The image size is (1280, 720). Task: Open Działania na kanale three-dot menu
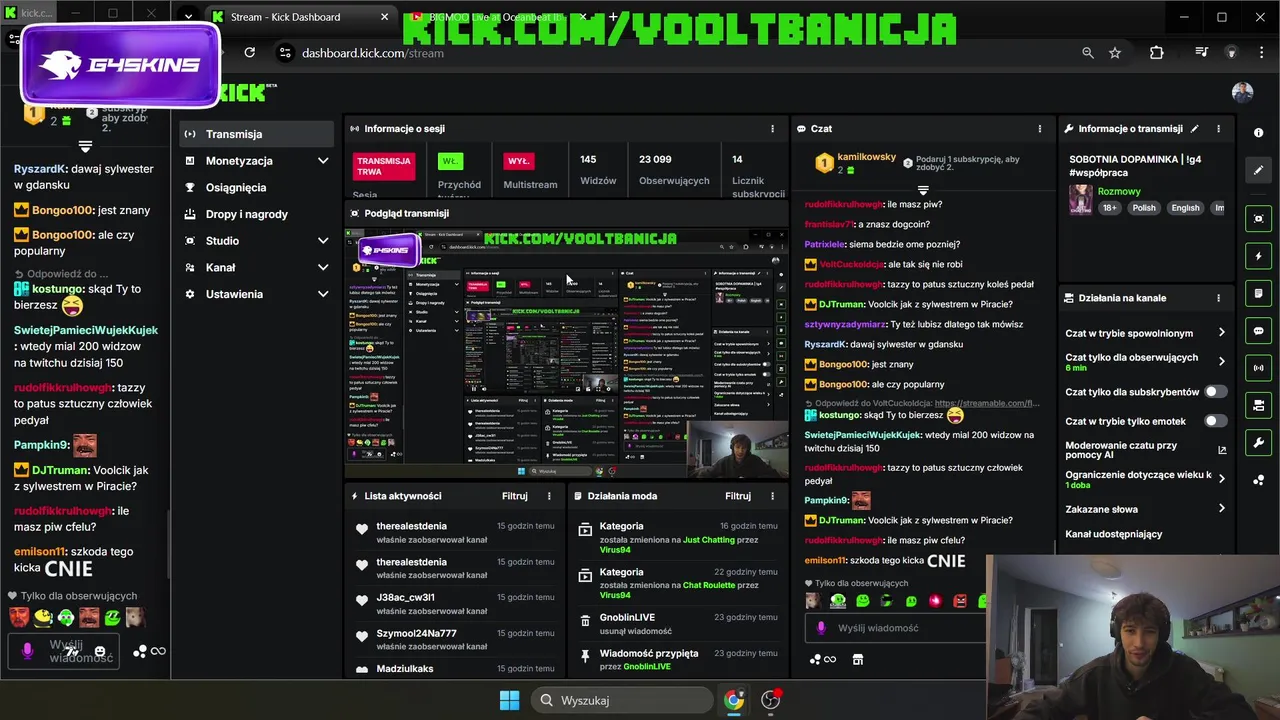[1218, 298]
